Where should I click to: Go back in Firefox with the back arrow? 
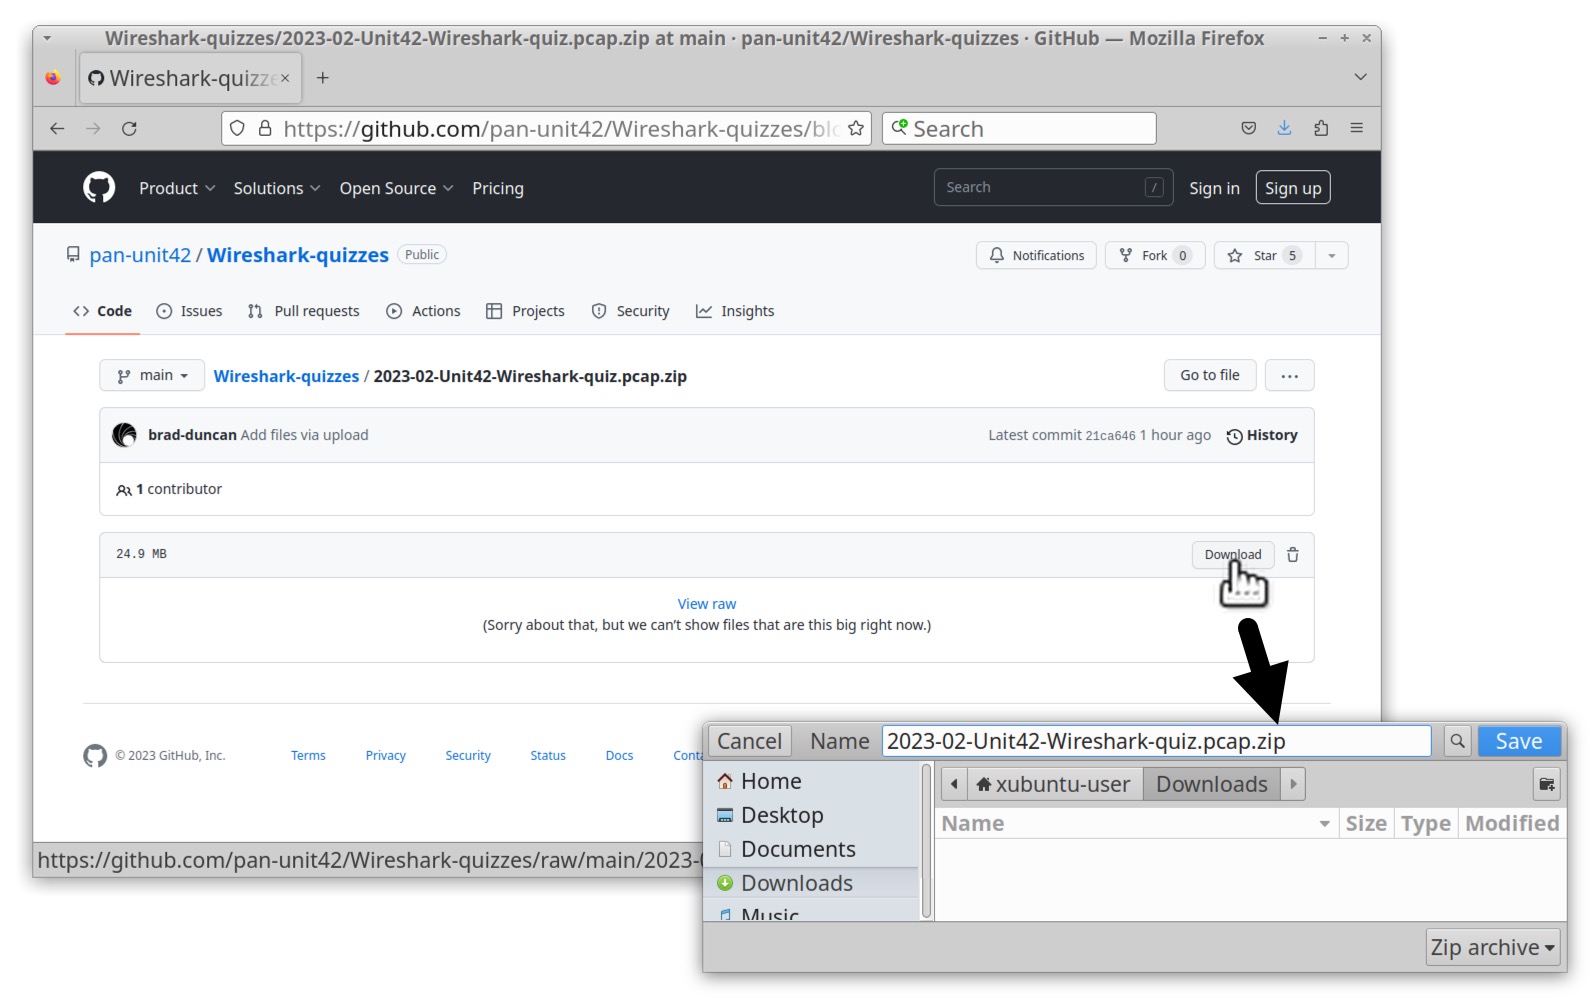(x=57, y=128)
